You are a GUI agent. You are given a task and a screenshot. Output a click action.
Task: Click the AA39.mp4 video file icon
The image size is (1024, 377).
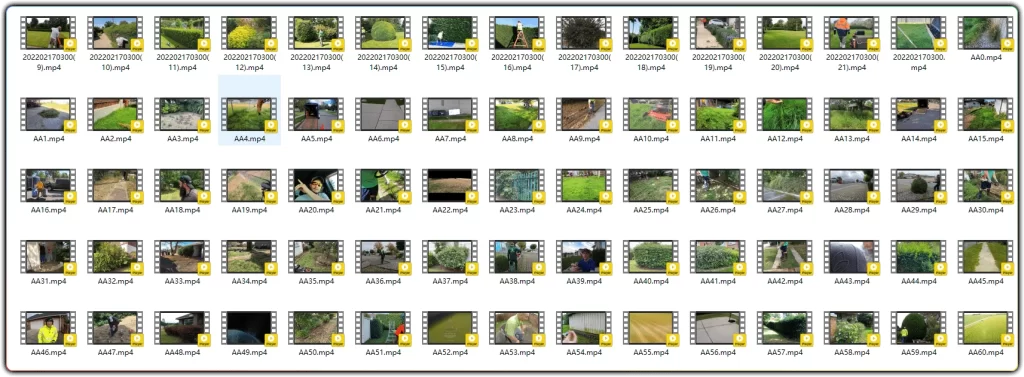click(x=584, y=257)
